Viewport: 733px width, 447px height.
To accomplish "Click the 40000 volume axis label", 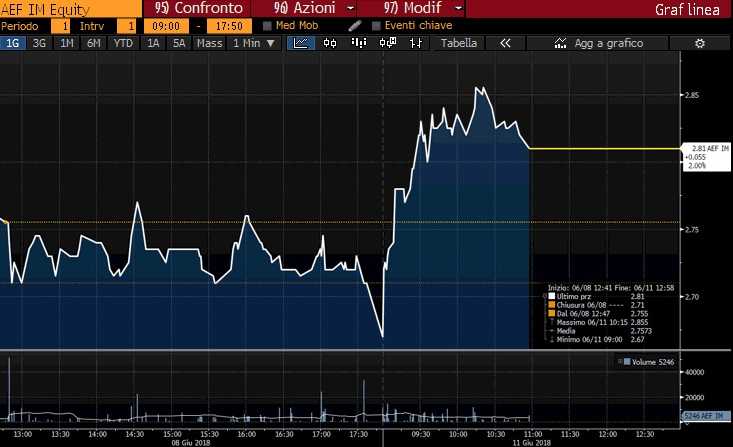I will (694, 372).
